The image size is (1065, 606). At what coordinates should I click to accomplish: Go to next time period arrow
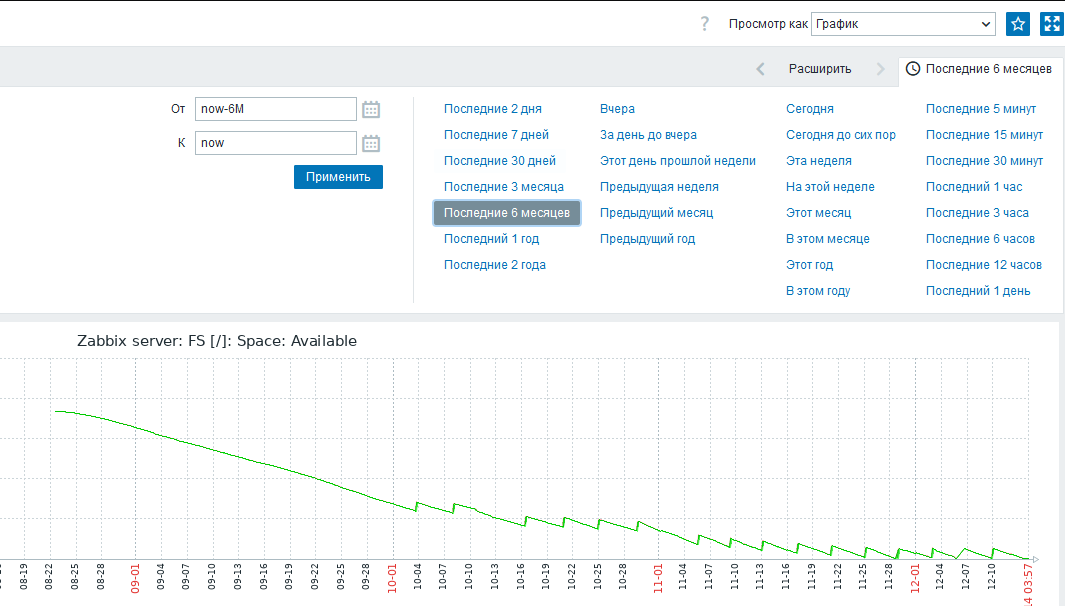coord(880,69)
